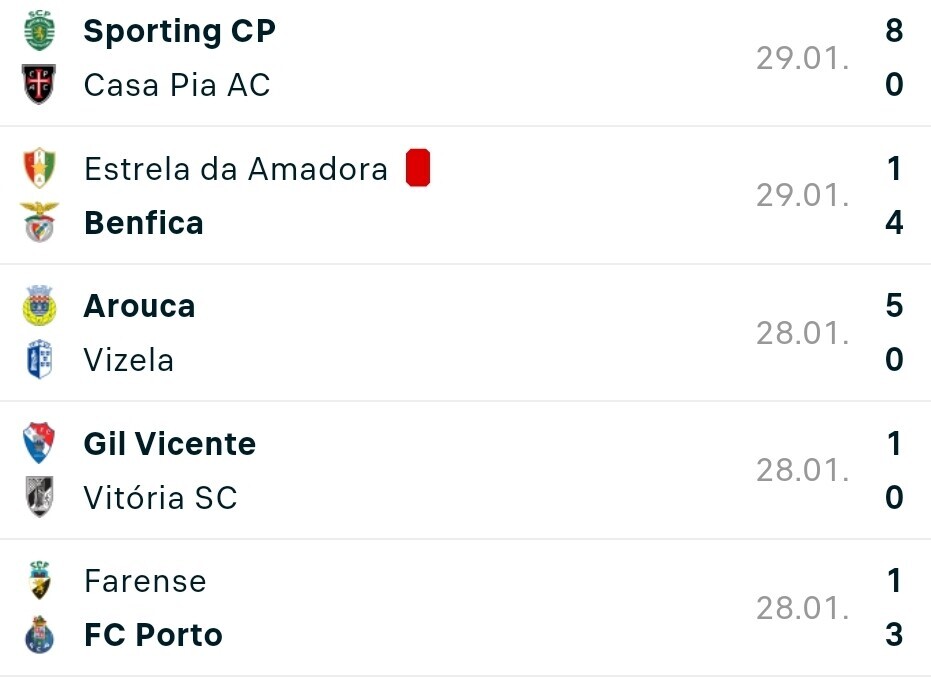Click the Gil Vicente crest

pos(39,444)
